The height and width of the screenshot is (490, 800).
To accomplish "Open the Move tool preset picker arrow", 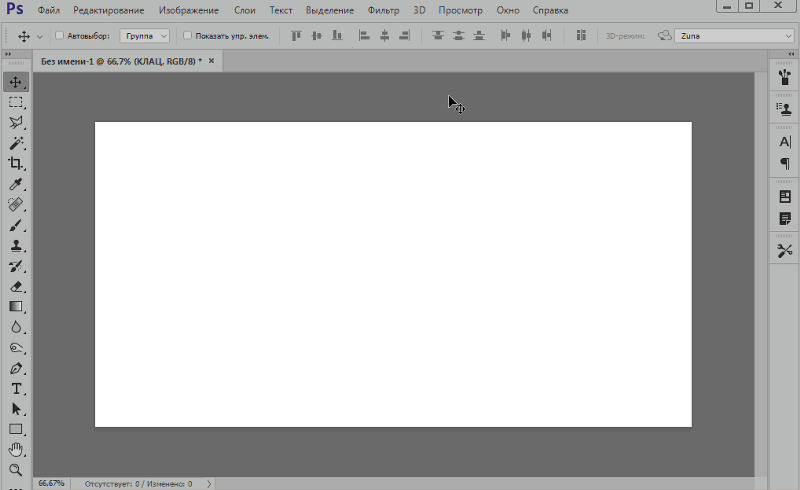I will (x=40, y=36).
